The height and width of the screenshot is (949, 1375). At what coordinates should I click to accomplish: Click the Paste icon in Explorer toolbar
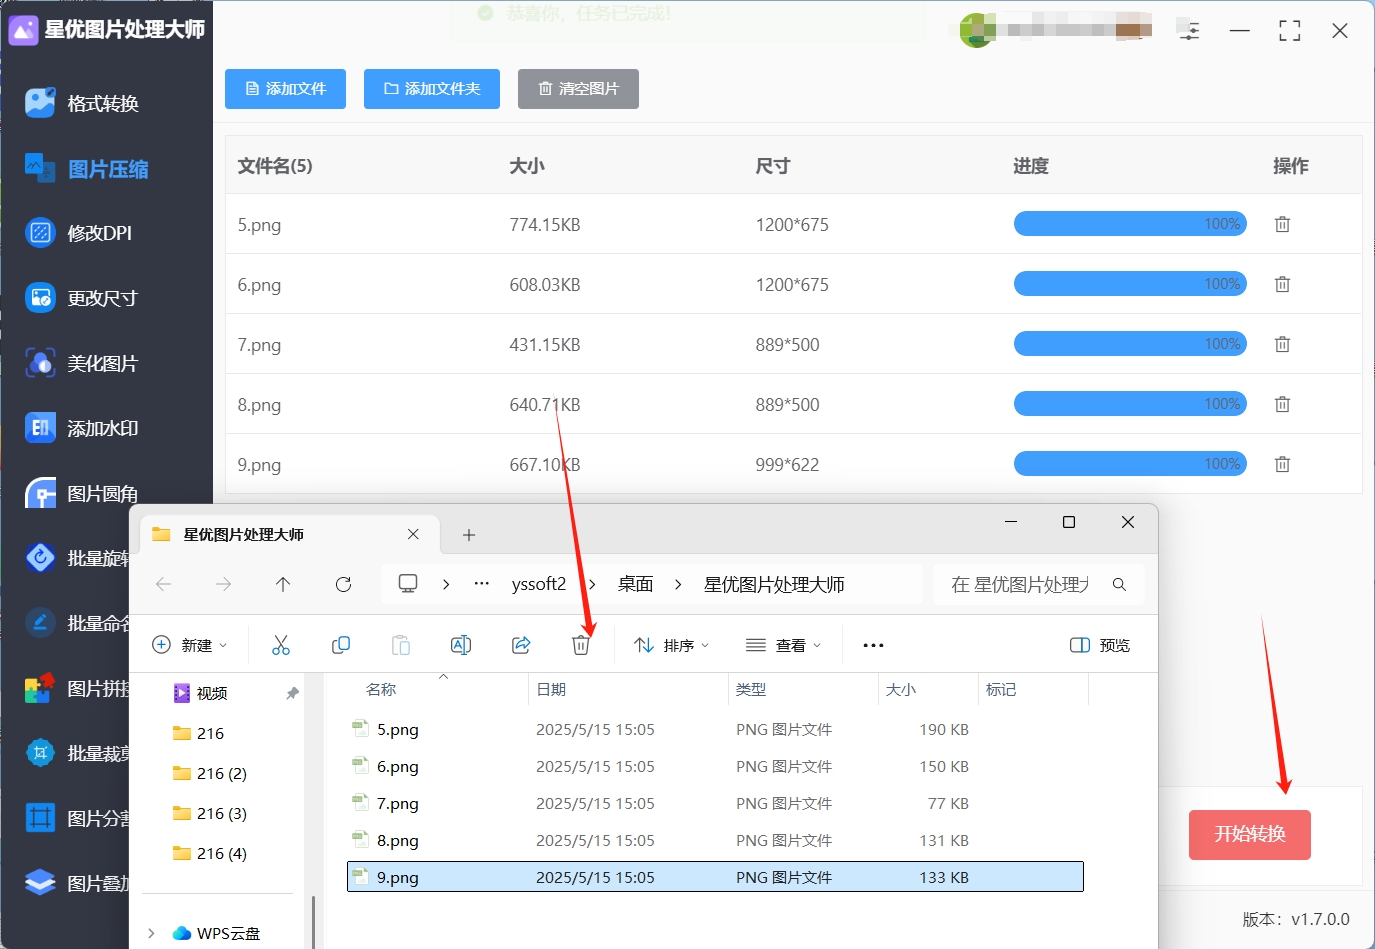tap(401, 645)
